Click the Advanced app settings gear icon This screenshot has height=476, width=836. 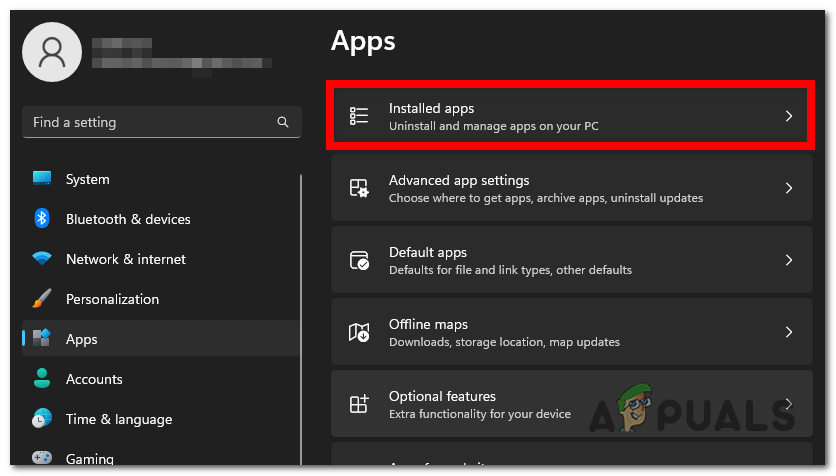(x=359, y=188)
